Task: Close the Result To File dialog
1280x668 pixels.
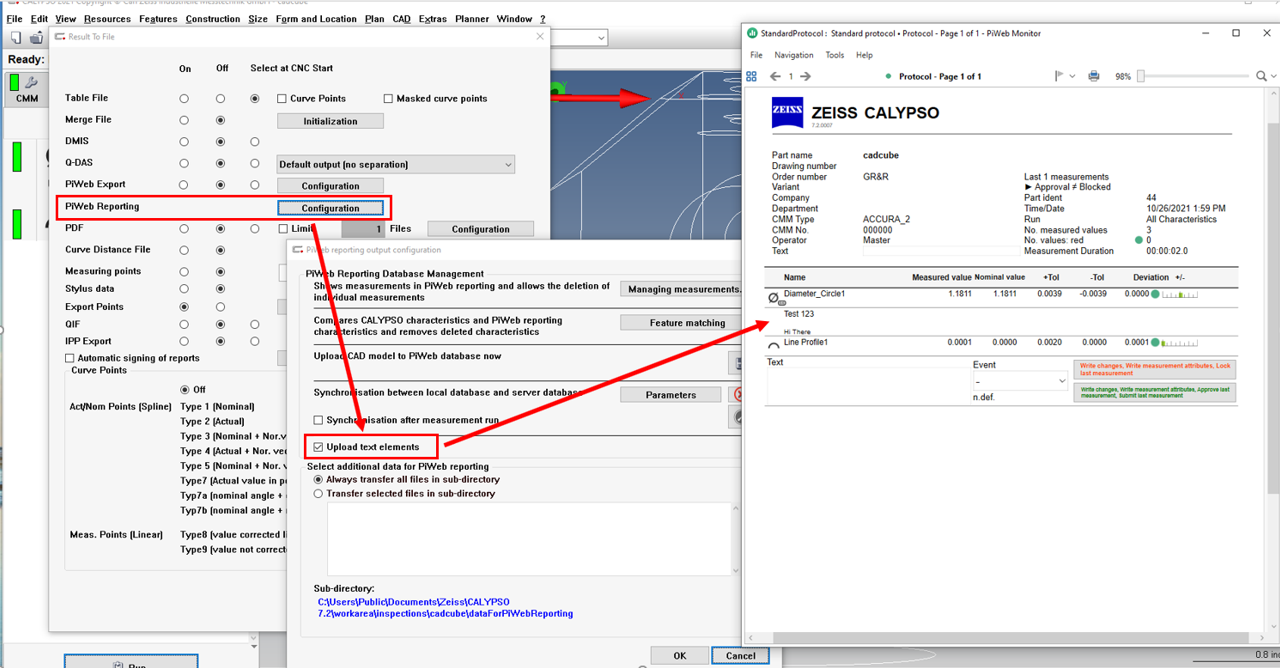Action: (541, 36)
